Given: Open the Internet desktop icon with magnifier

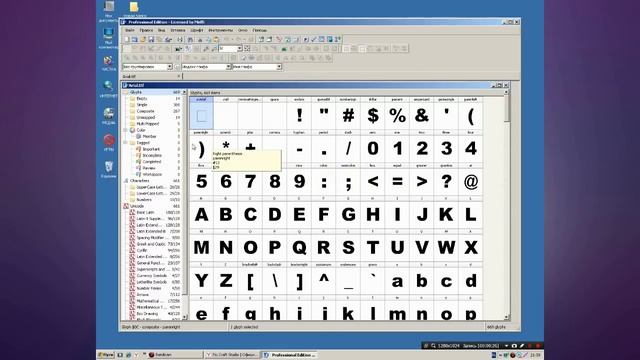Looking at the screenshot, I should pos(109,89).
